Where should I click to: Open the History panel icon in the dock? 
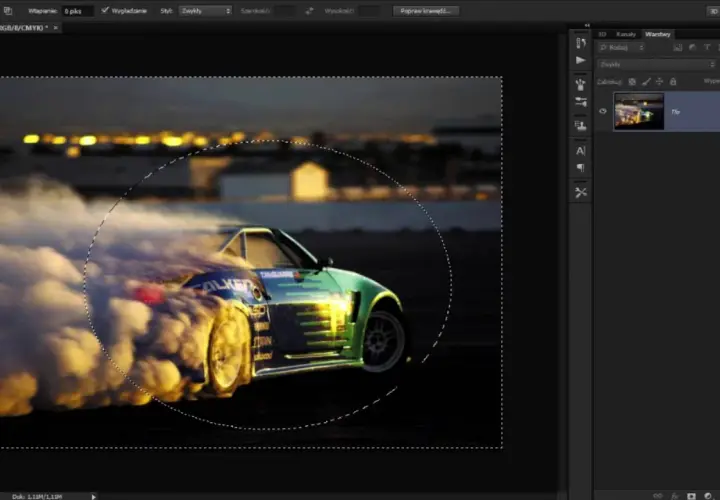click(581, 43)
